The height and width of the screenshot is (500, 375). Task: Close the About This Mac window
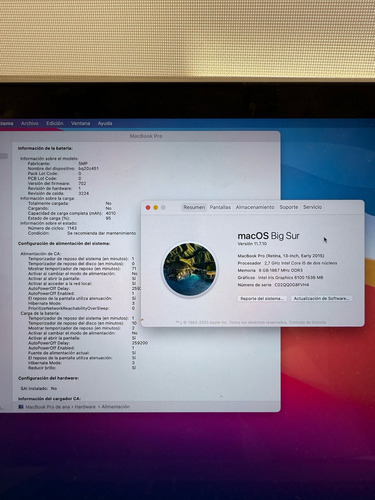pyautogui.click(x=148, y=207)
